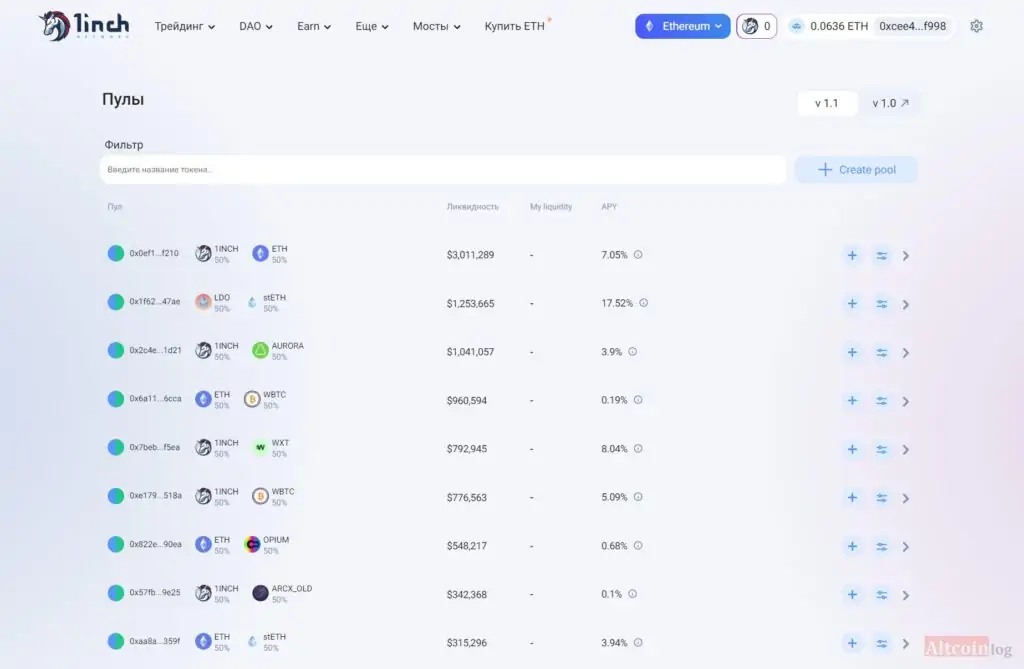Add liquidity to 1INCH/WXT pool
1024x669 pixels.
[x=852, y=449]
